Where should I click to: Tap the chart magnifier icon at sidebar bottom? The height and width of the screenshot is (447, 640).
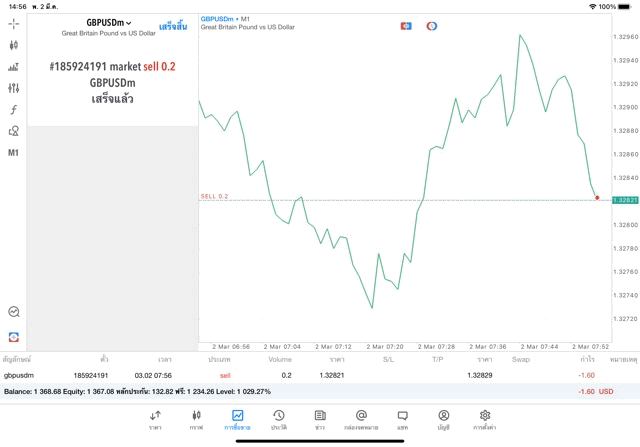13,312
